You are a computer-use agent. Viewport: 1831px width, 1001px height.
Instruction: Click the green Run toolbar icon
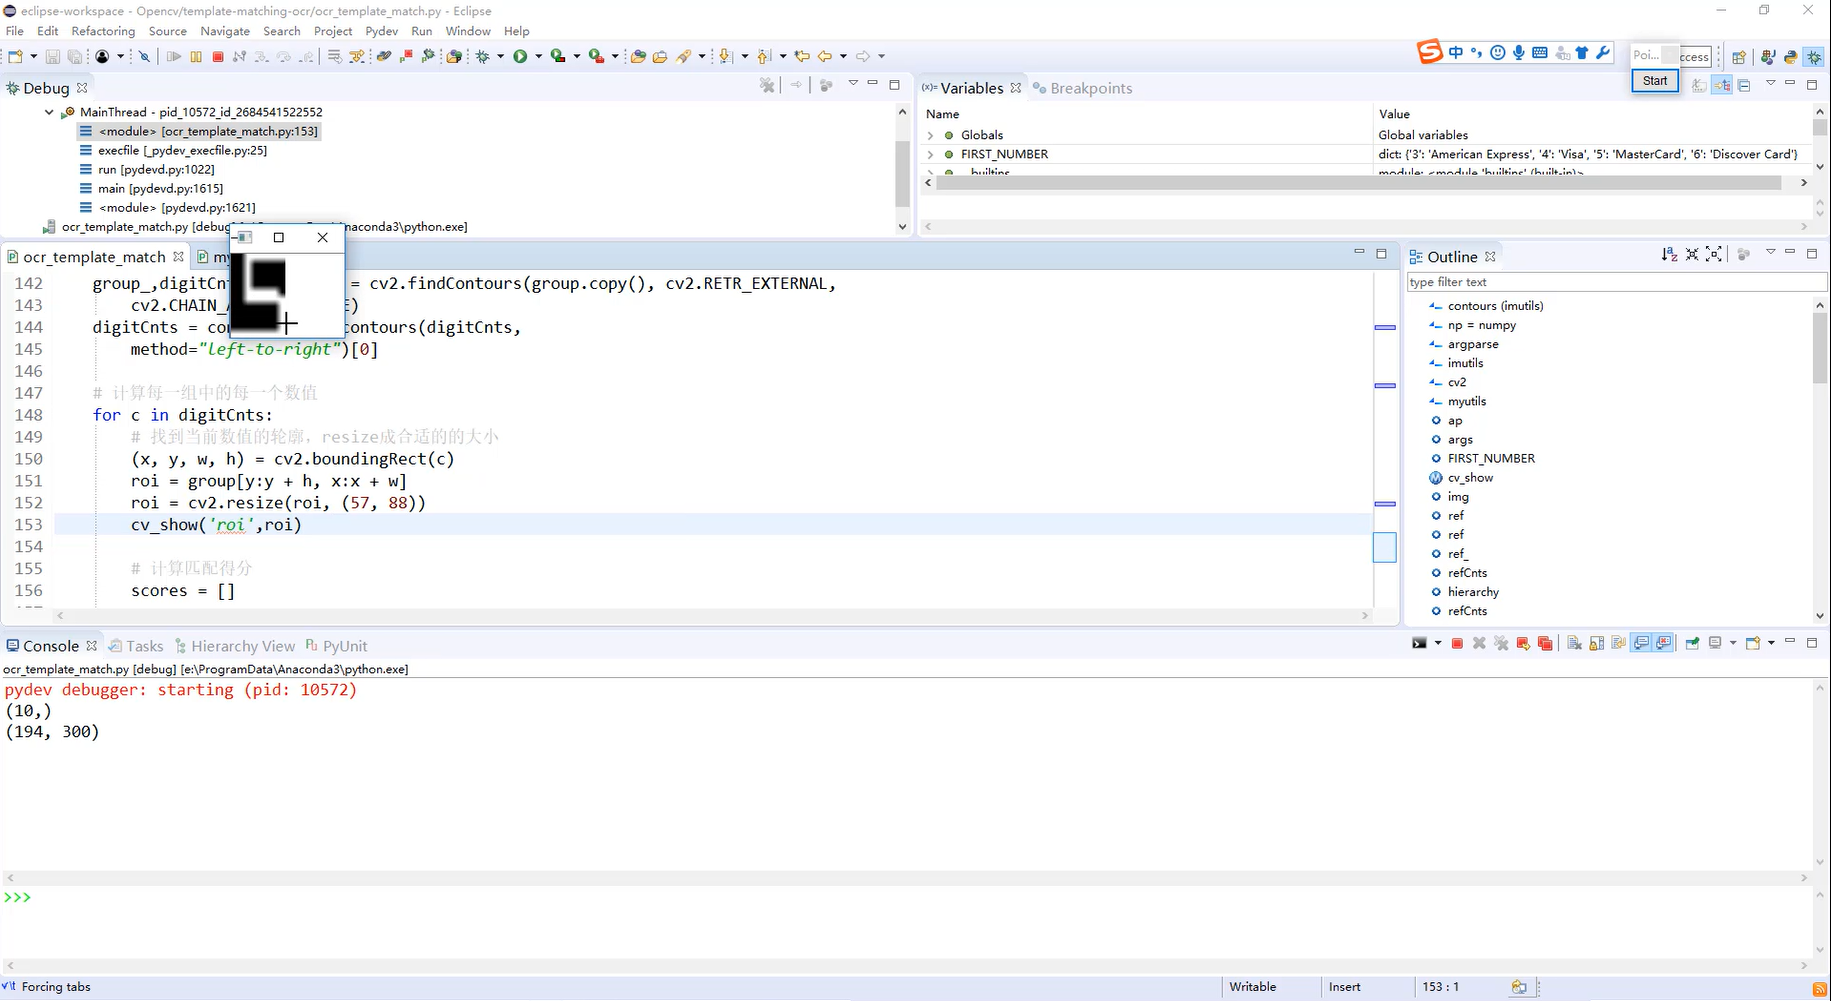coord(520,56)
